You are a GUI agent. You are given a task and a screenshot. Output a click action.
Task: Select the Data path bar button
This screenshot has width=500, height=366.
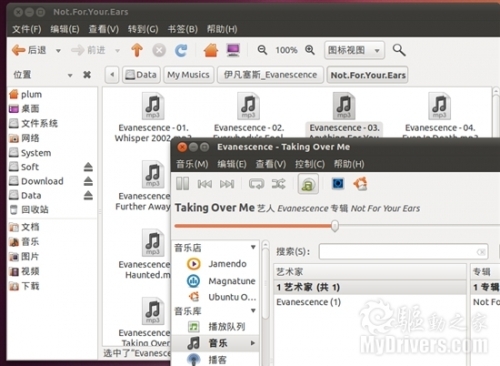141,75
